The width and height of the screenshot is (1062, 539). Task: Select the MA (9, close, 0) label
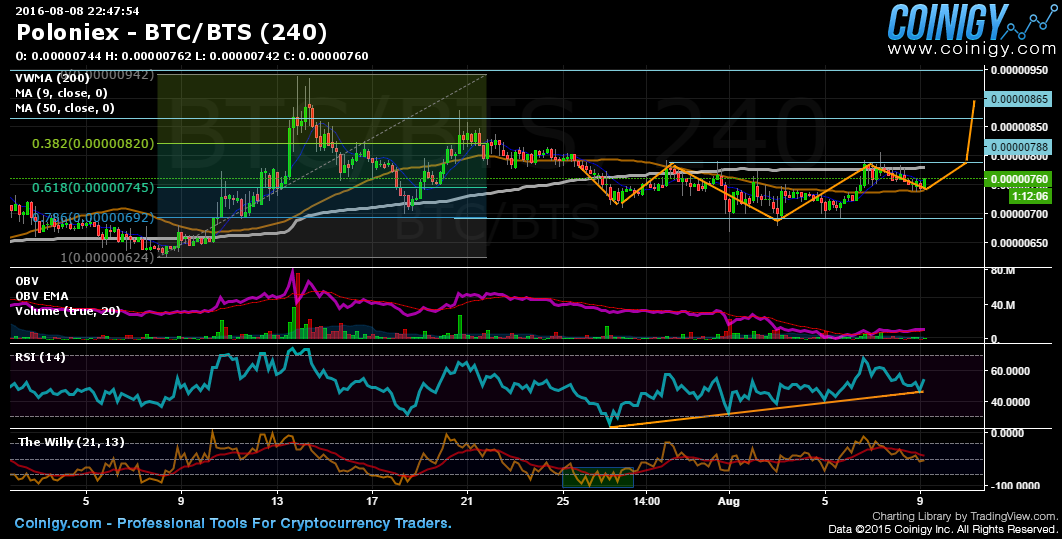coord(62,93)
